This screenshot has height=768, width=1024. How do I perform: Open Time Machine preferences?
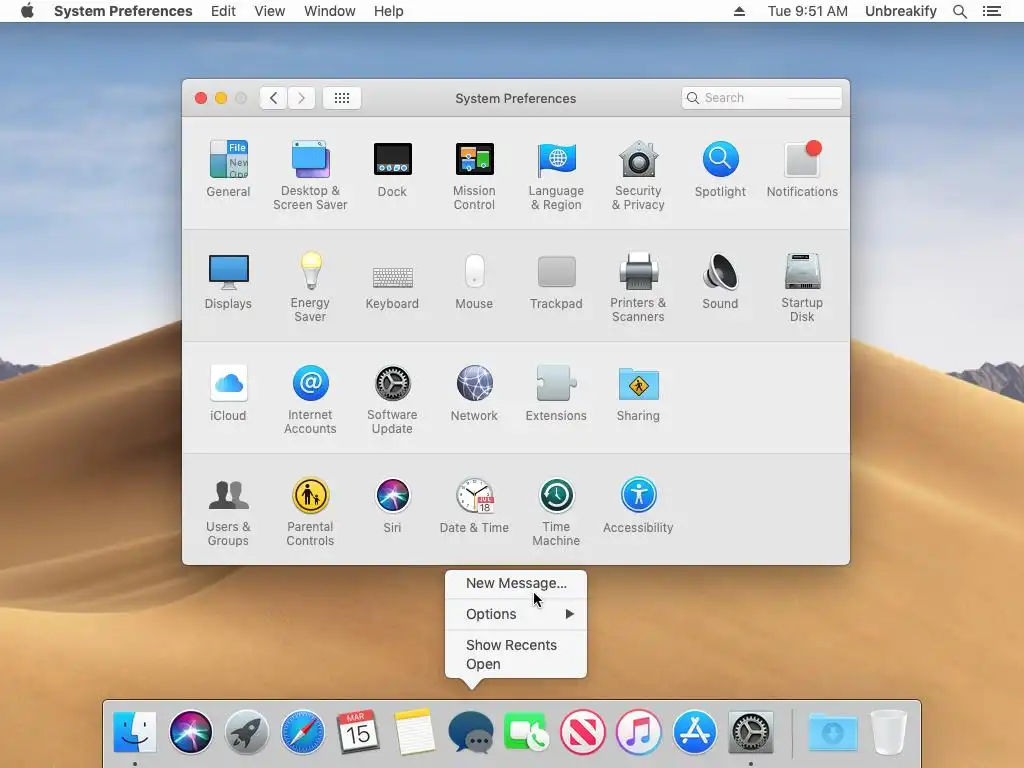coord(556,512)
